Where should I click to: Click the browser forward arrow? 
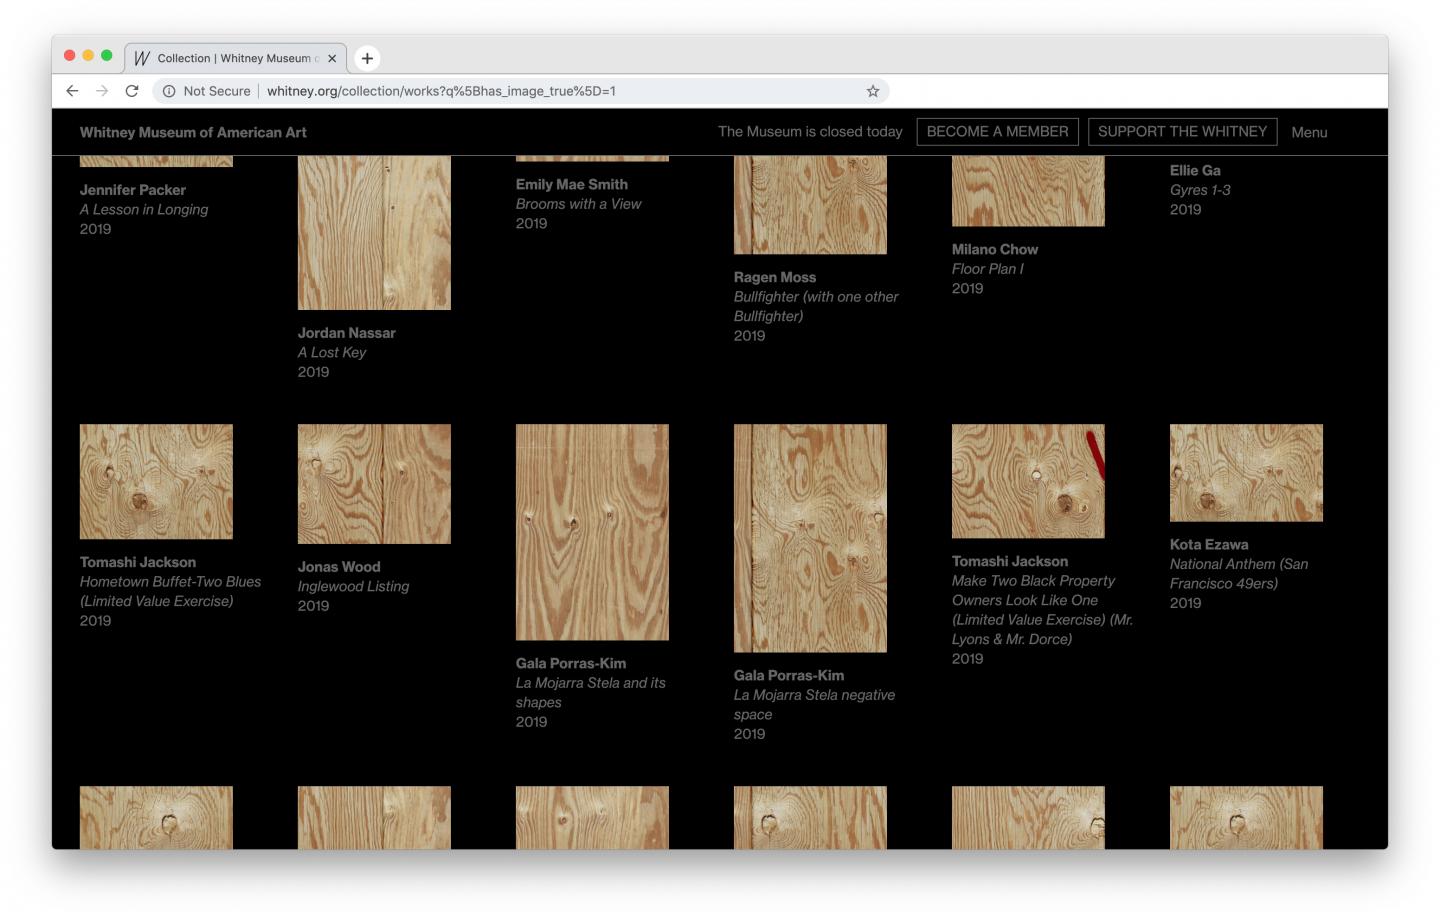coord(102,91)
